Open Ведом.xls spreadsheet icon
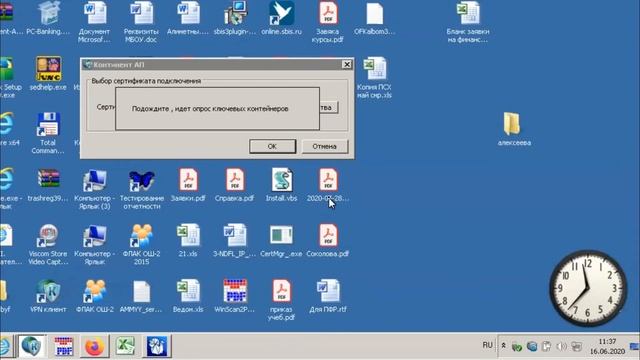 click(188, 296)
